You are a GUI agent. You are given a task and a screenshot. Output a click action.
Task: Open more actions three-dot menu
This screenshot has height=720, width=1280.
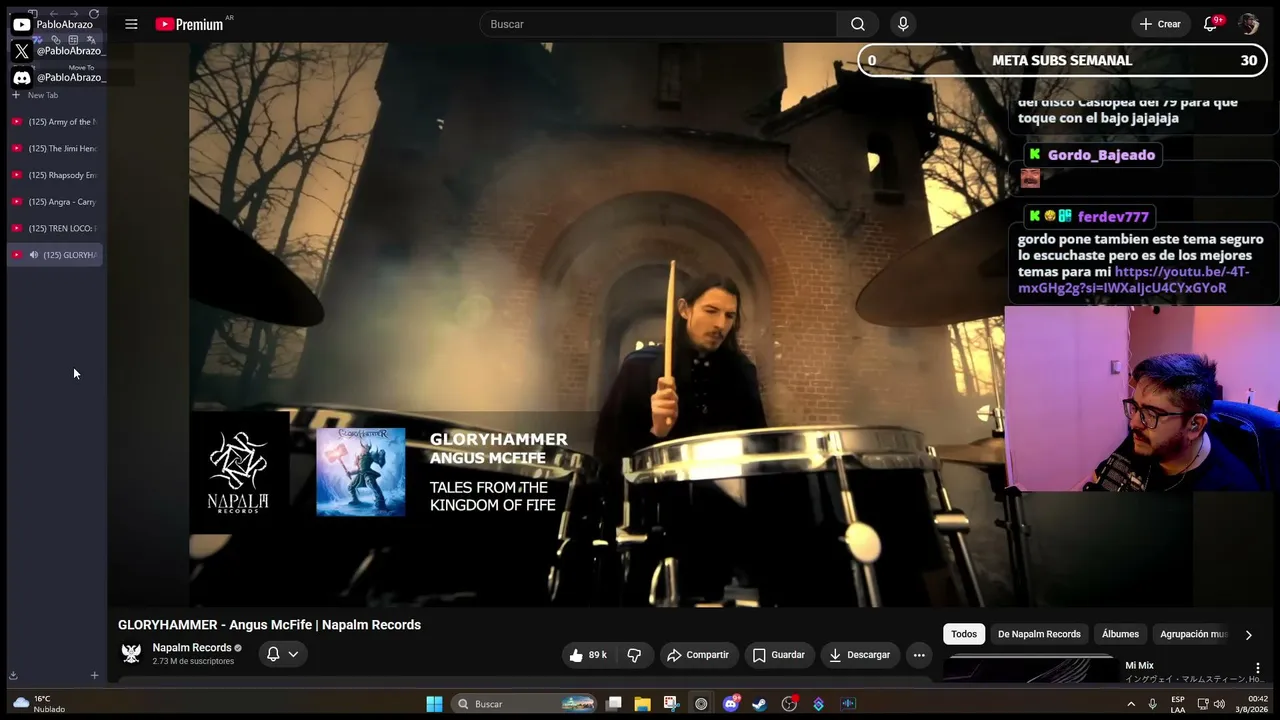(x=919, y=655)
